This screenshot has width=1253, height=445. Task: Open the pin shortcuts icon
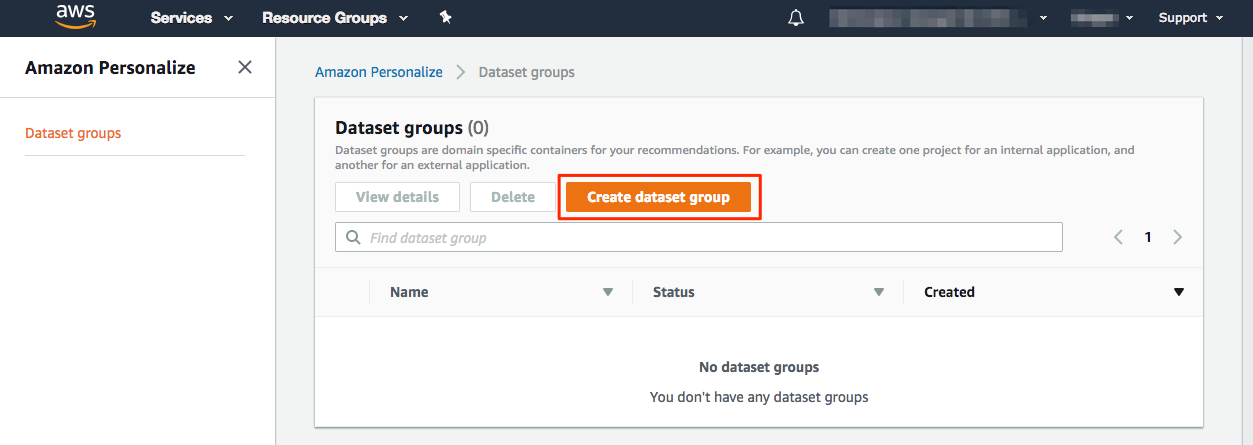445,18
